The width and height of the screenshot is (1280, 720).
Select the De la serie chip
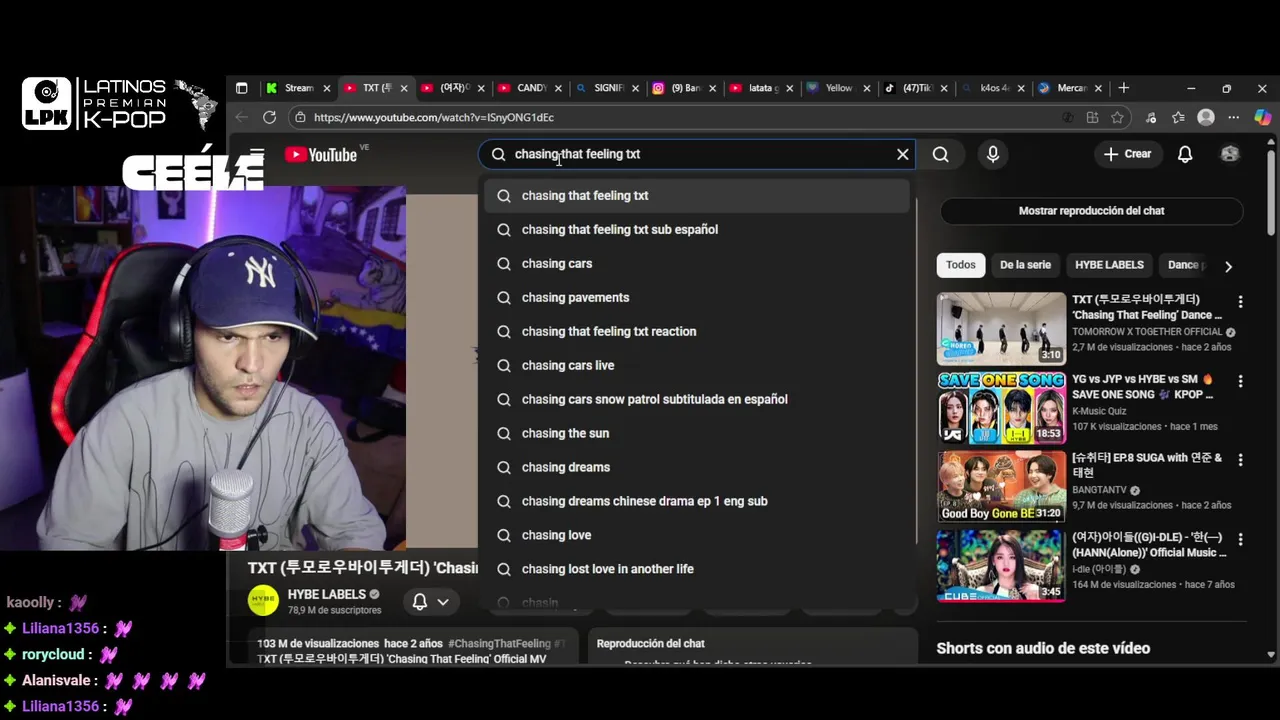pyautogui.click(x=1025, y=265)
